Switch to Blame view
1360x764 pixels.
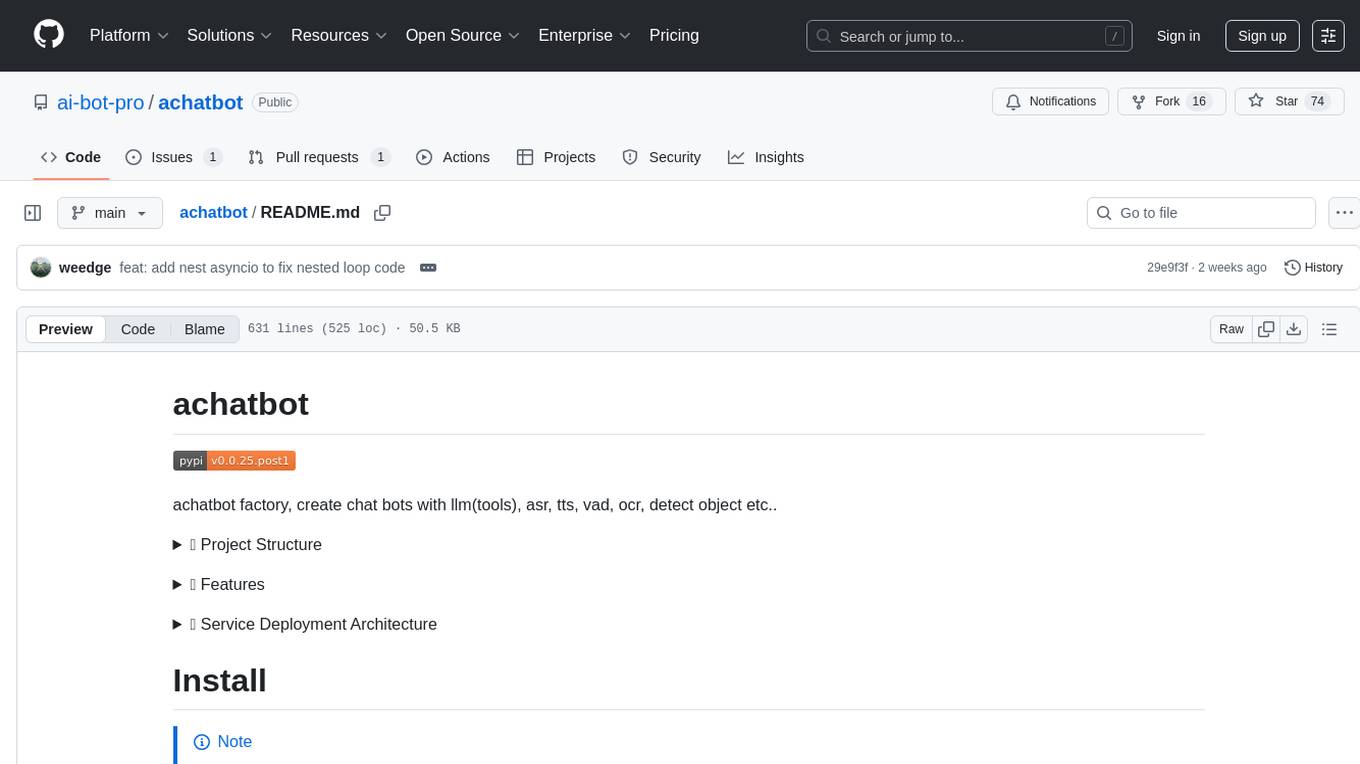click(x=204, y=329)
